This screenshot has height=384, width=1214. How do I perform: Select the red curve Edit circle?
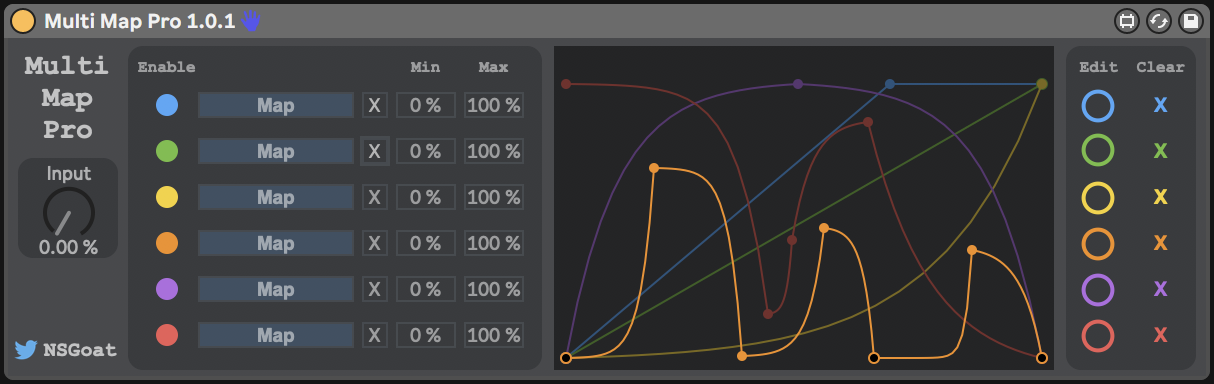click(x=1098, y=335)
